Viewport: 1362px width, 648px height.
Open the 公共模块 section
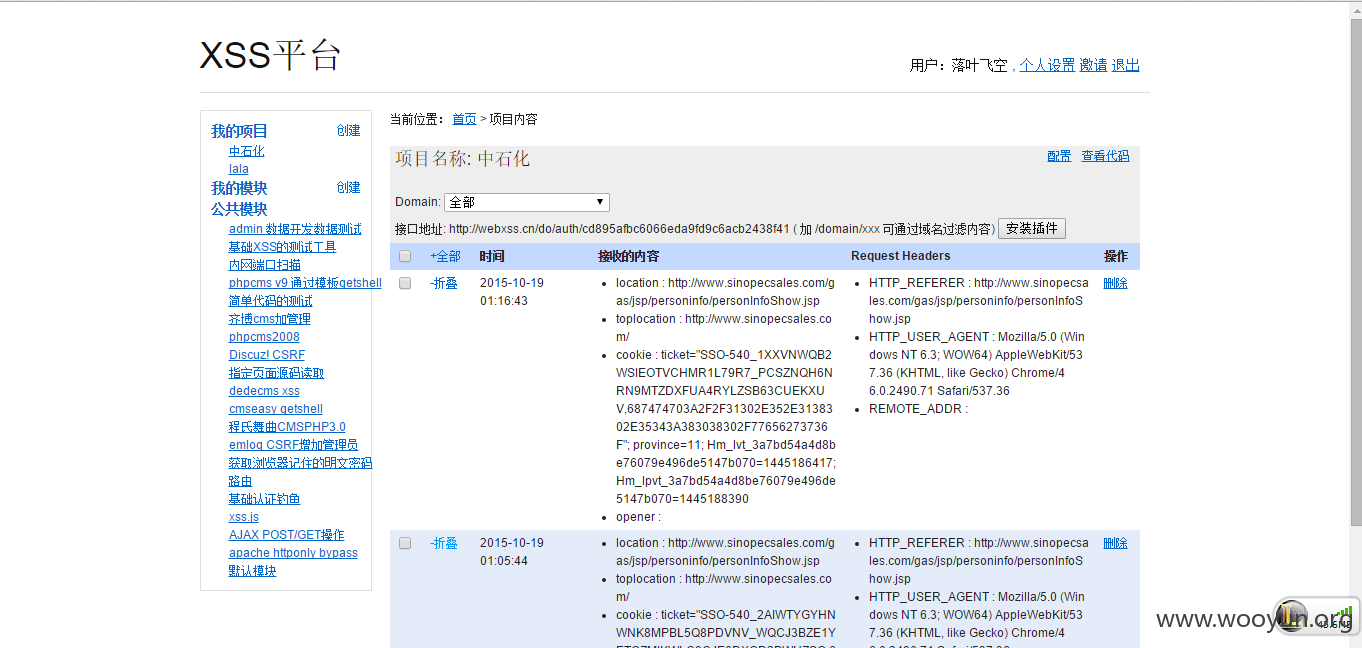(x=239, y=209)
